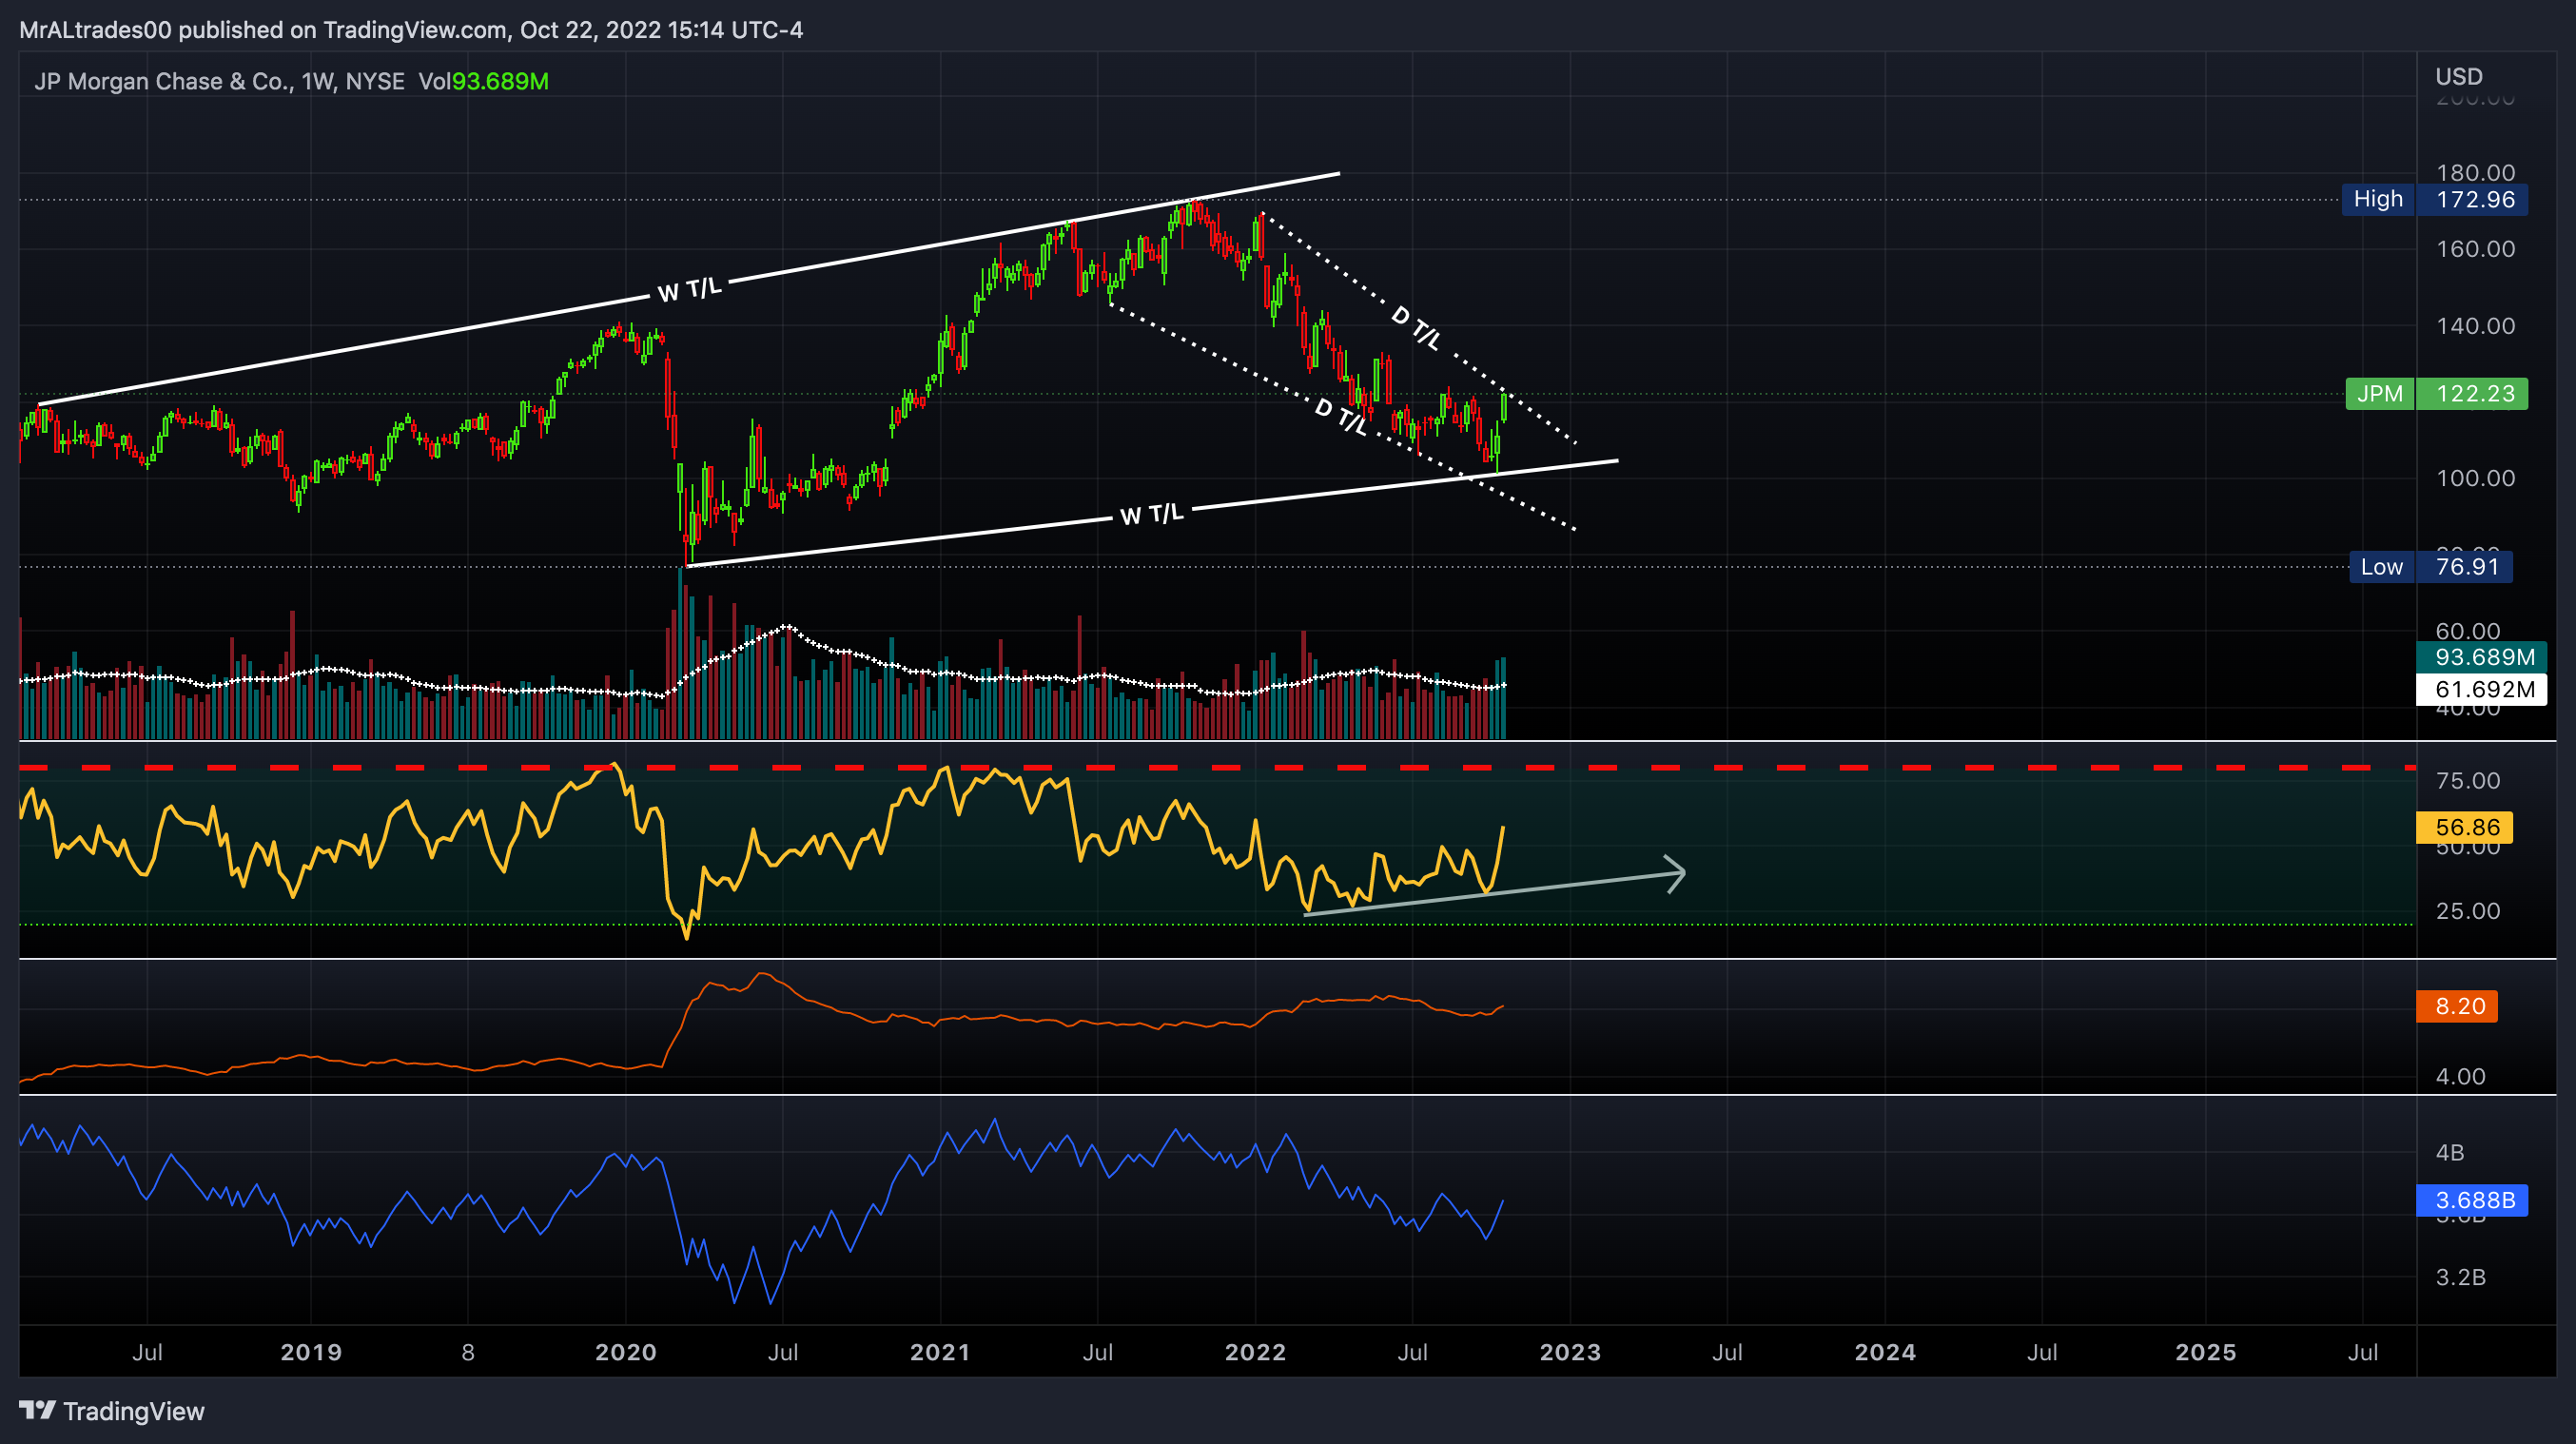The image size is (2576, 1444).
Task: Click the JPM ticker price label
Action: point(2437,394)
